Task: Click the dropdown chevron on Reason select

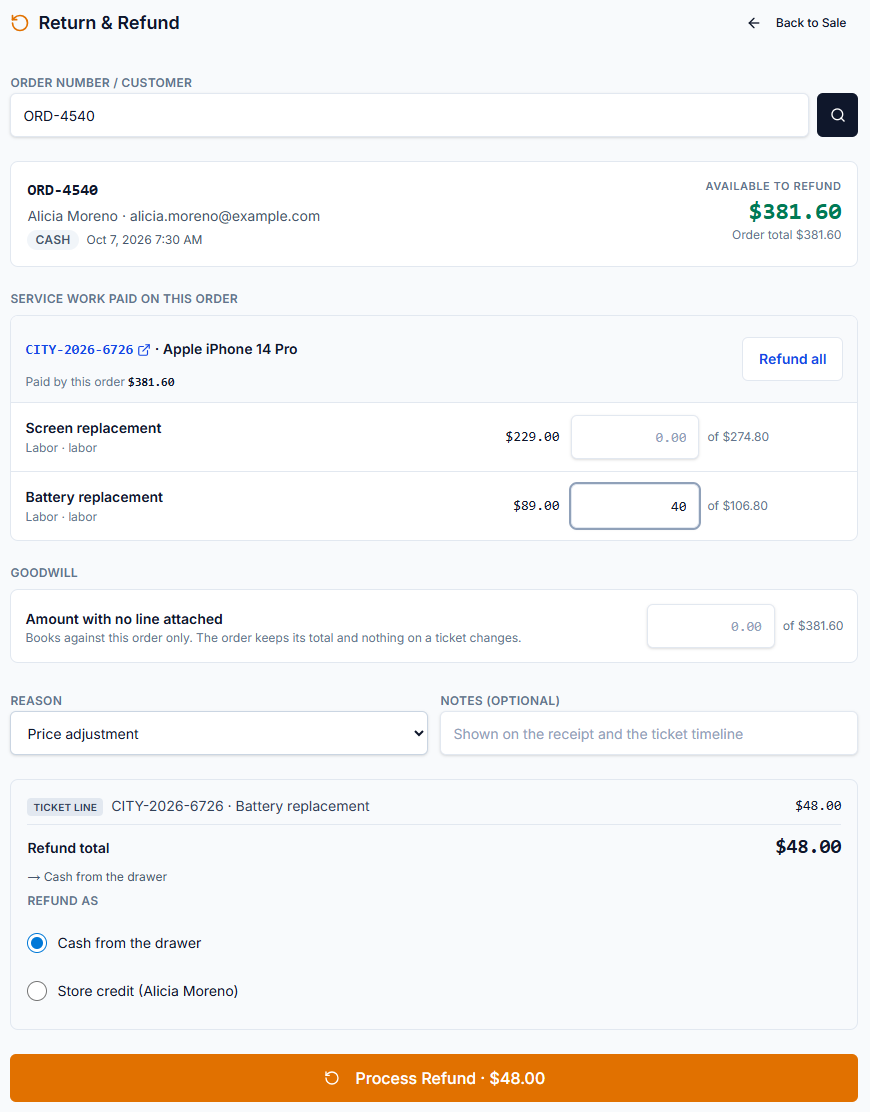Action: point(418,733)
